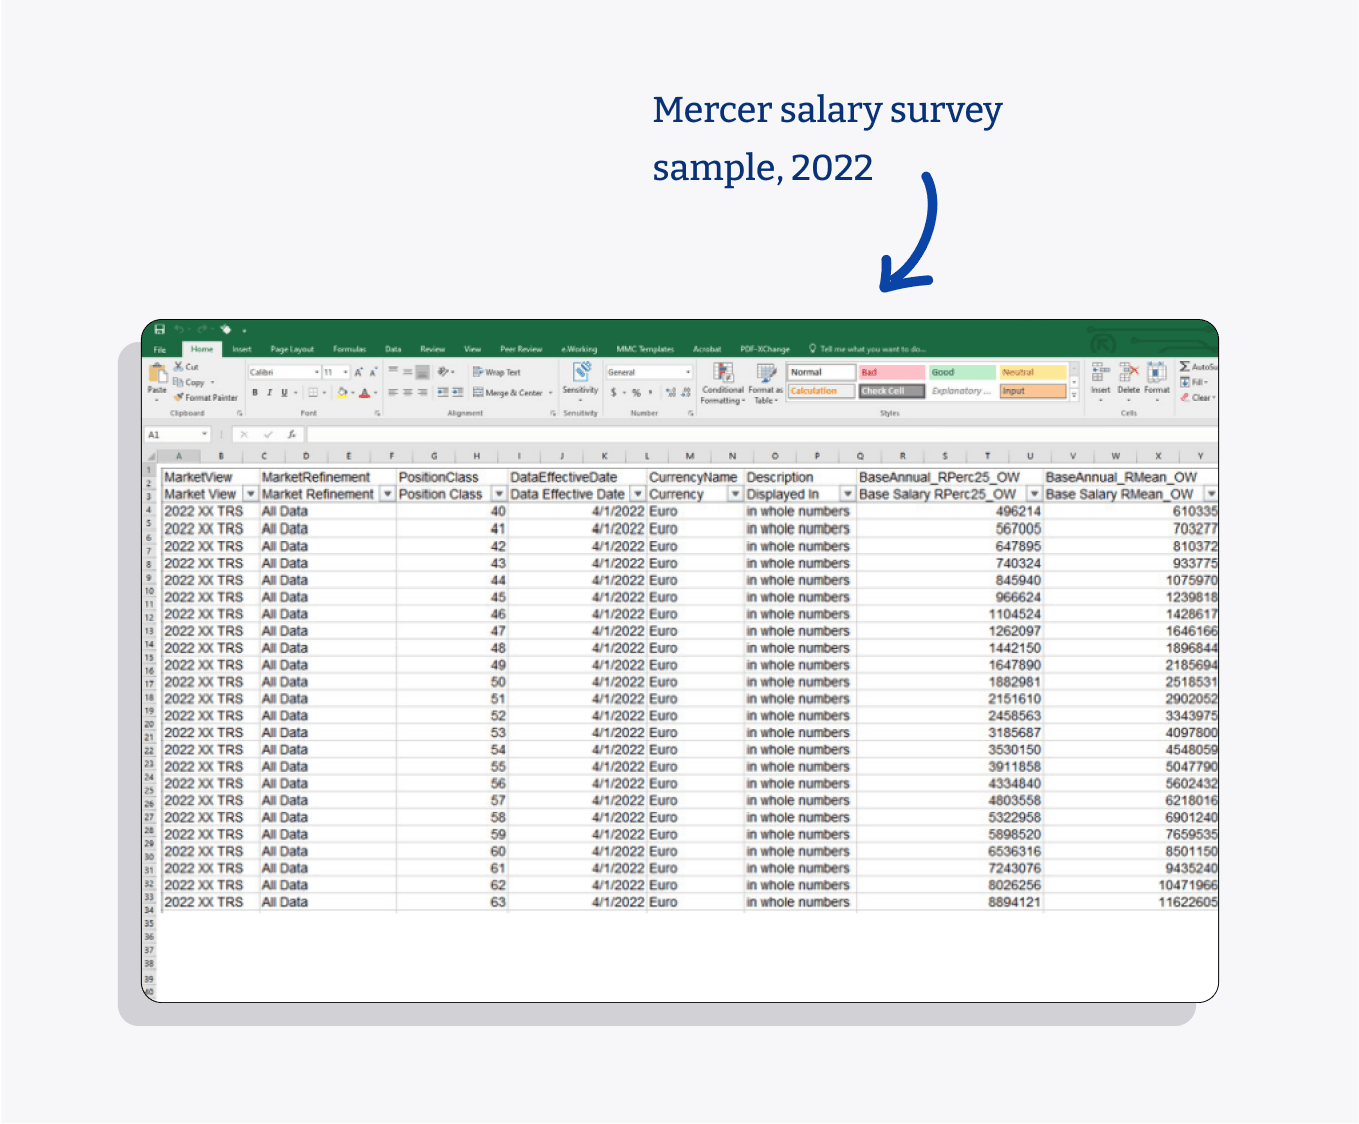Click the Increase Decimal icon
Screen dimensions: 1359x1124
tap(671, 393)
